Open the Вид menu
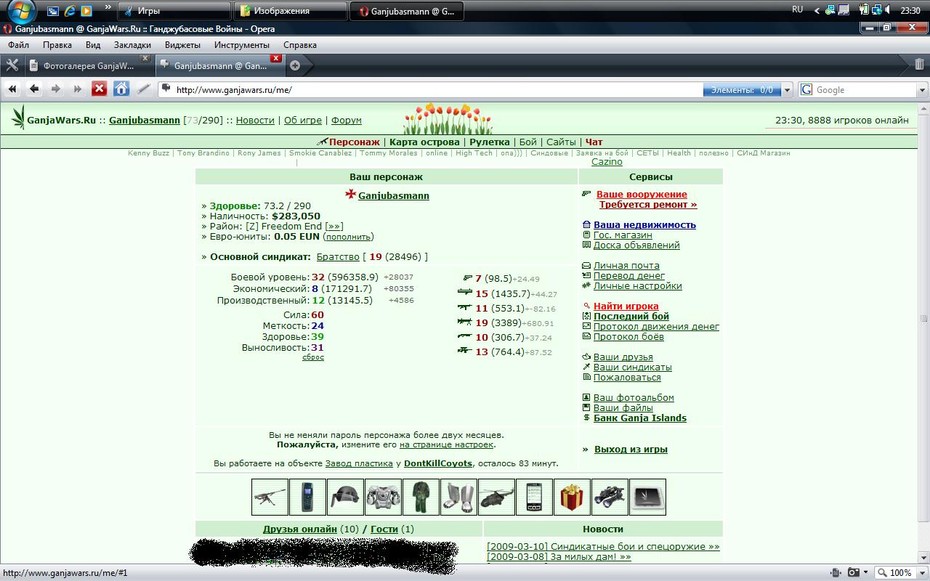Viewport: 930px width, 581px height. tap(93, 45)
